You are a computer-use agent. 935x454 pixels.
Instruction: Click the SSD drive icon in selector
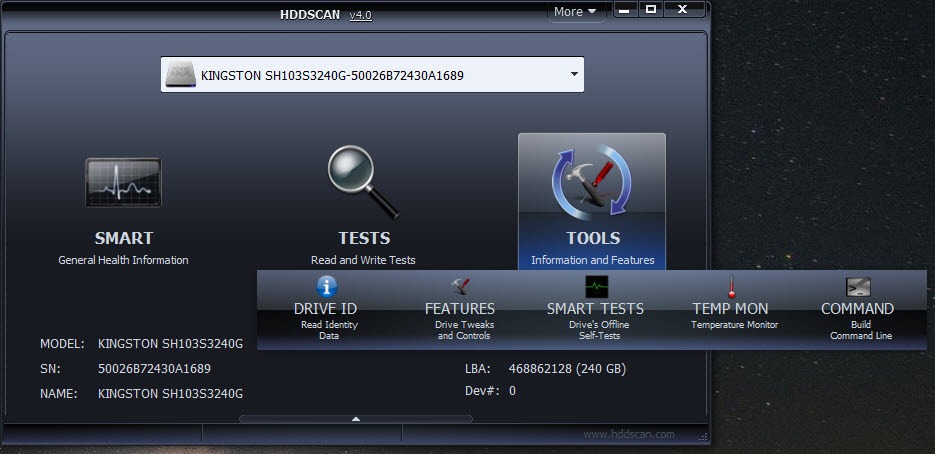181,75
